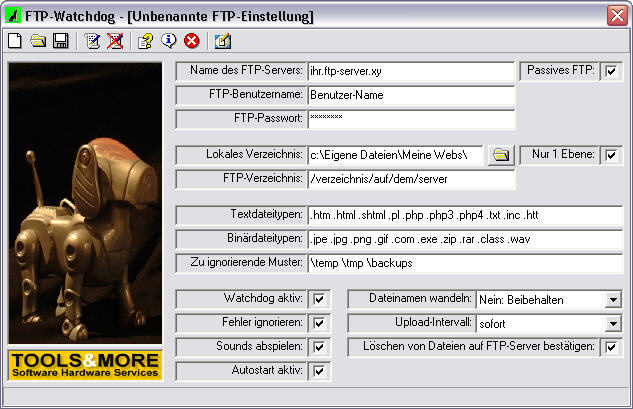633x409 pixels.
Task: Expand the Upload-Intervall dropdown arrow
Action: pos(613,323)
